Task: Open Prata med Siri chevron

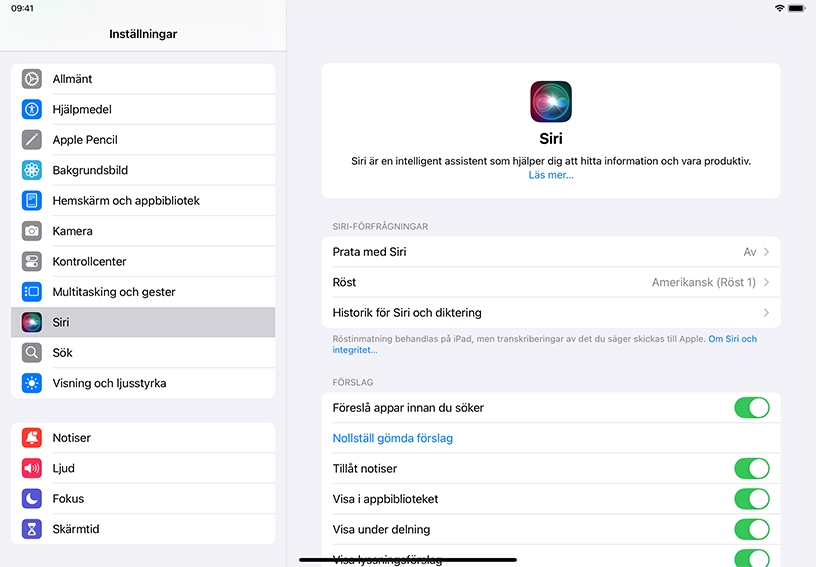Action: pos(766,252)
